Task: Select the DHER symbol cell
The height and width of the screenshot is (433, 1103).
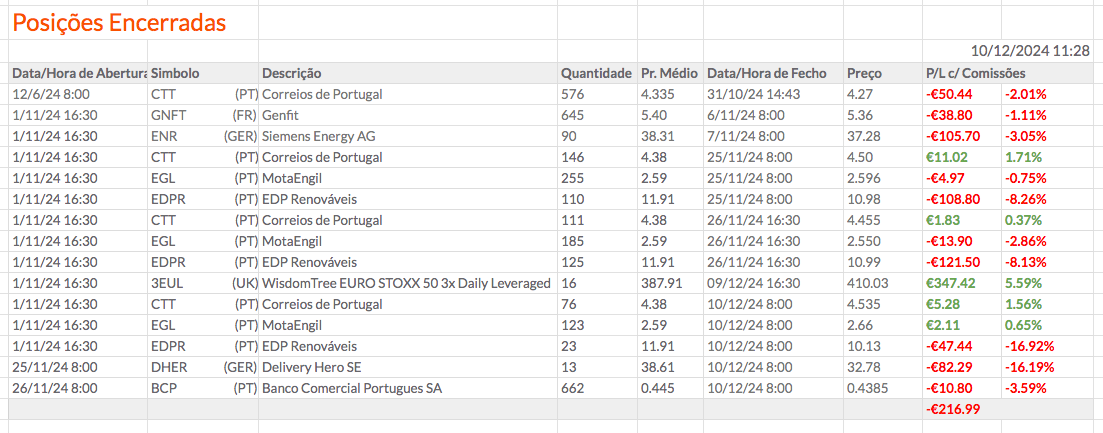Action: pyautogui.click(x=169, y=367)
